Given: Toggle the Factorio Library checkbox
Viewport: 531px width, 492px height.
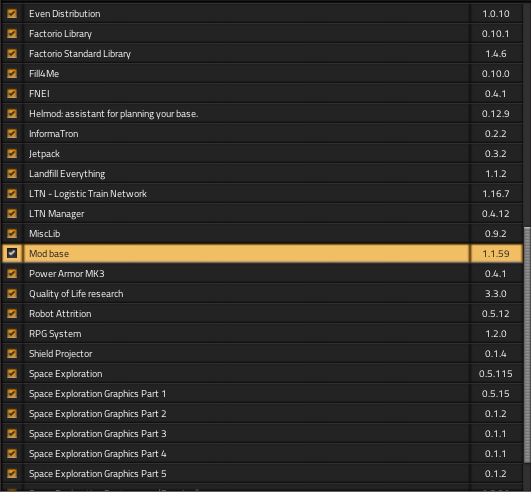Looking at the screenshot, I should pyautogui.click(x=12, y=34).
